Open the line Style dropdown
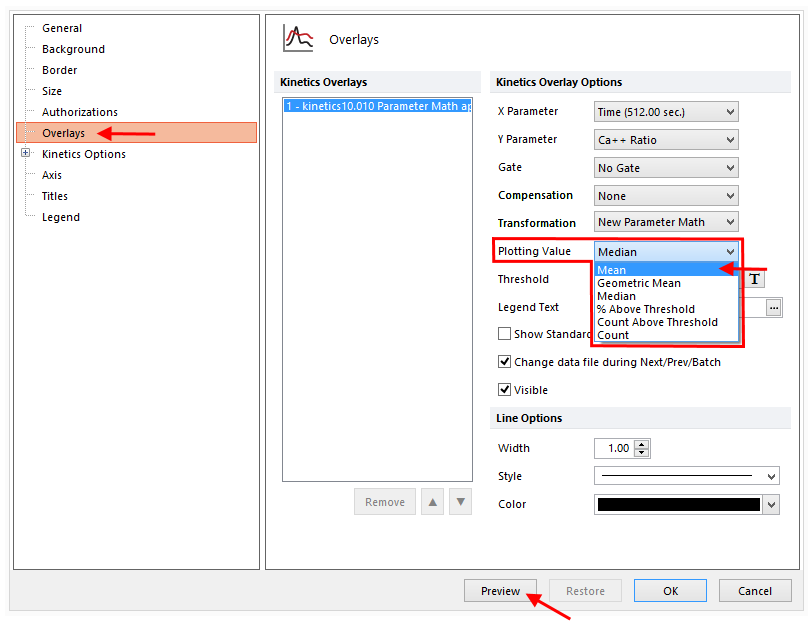Screen dimensions: 812x630 pos(686,477)
